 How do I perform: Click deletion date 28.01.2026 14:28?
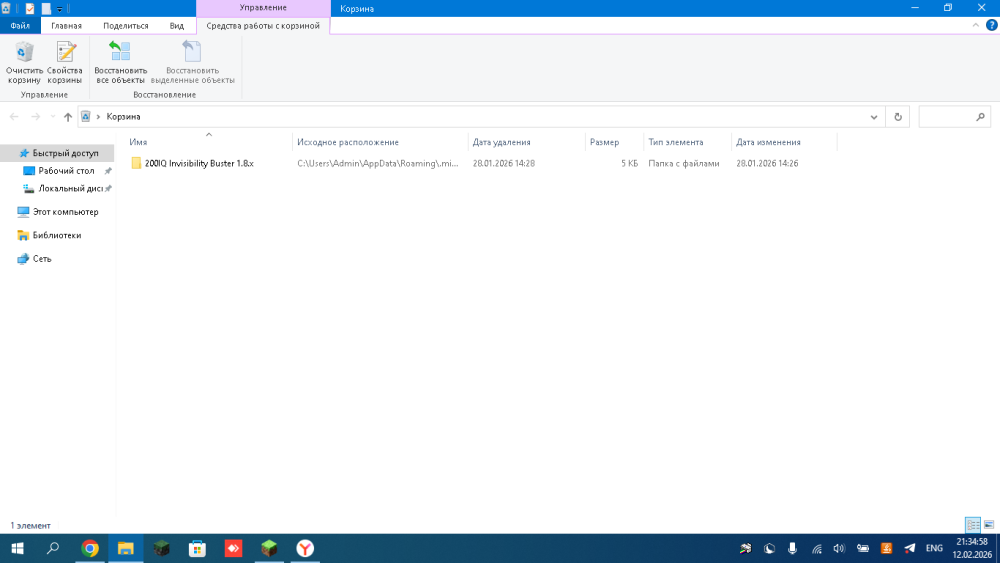(504, 163)
